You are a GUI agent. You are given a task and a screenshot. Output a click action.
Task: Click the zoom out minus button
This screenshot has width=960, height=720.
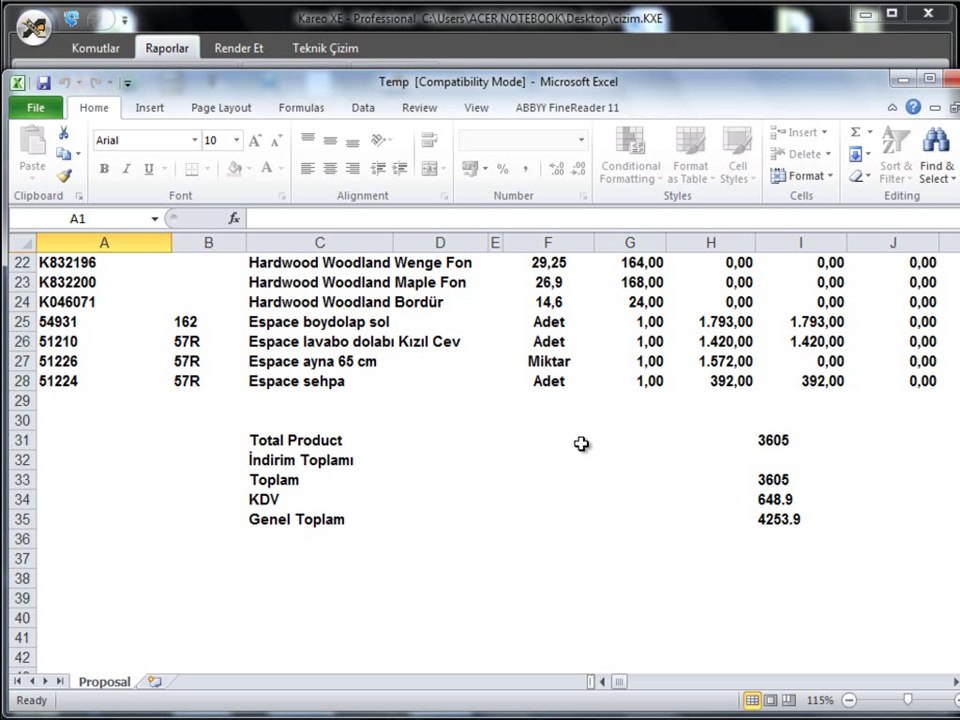[x=849, y=700]
